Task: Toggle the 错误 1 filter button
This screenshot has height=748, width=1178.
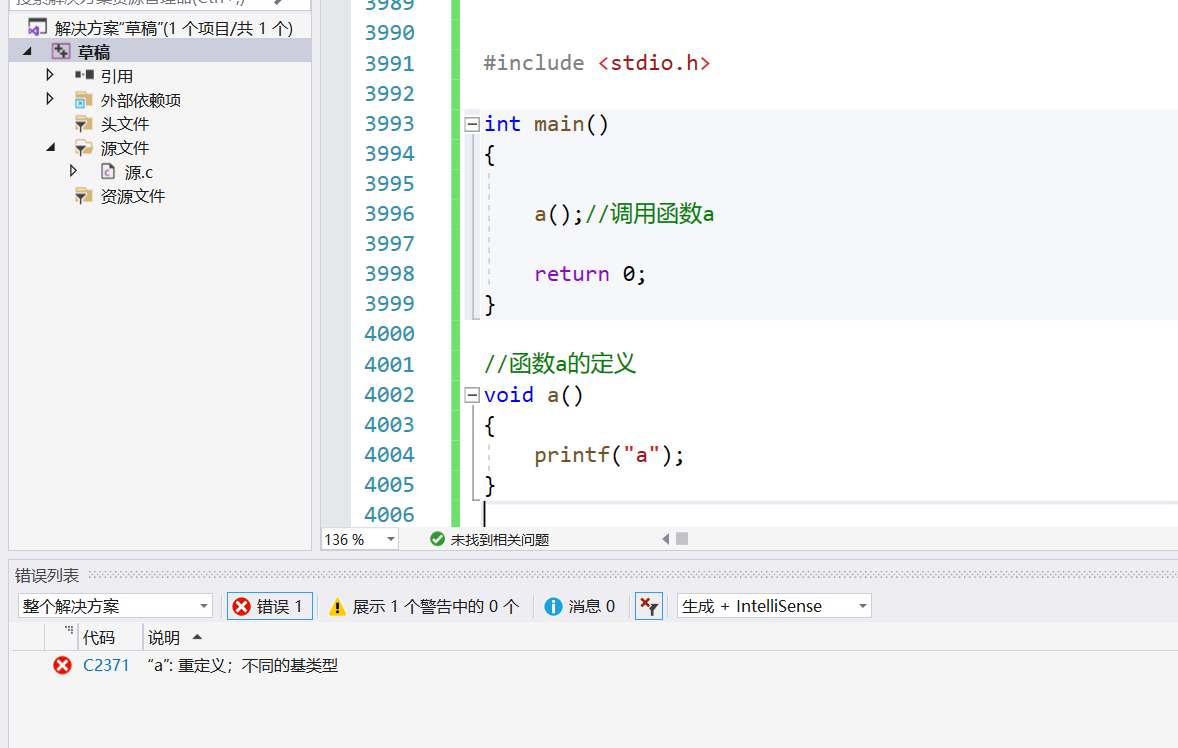Action: click(x=270, y=606)
